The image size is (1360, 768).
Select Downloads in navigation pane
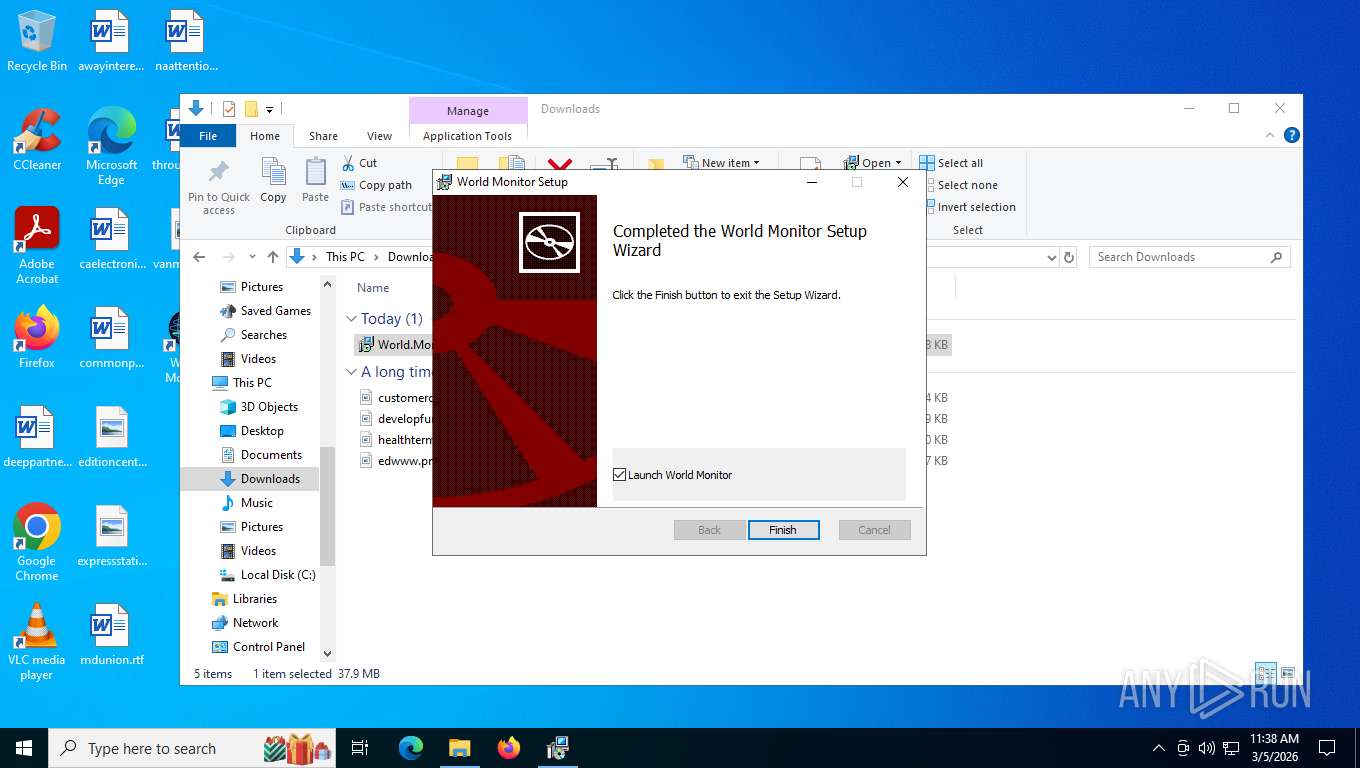(x=260, y=479)
